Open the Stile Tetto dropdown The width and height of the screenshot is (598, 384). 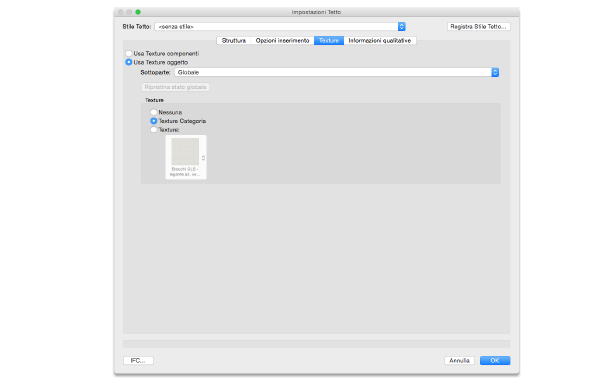(x=280, y=27)
